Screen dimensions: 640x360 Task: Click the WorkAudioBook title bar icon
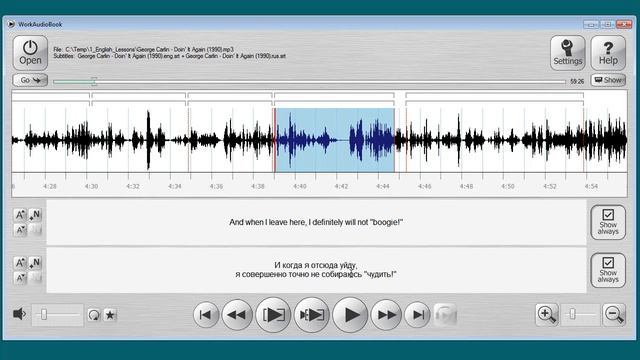[11, 24]
